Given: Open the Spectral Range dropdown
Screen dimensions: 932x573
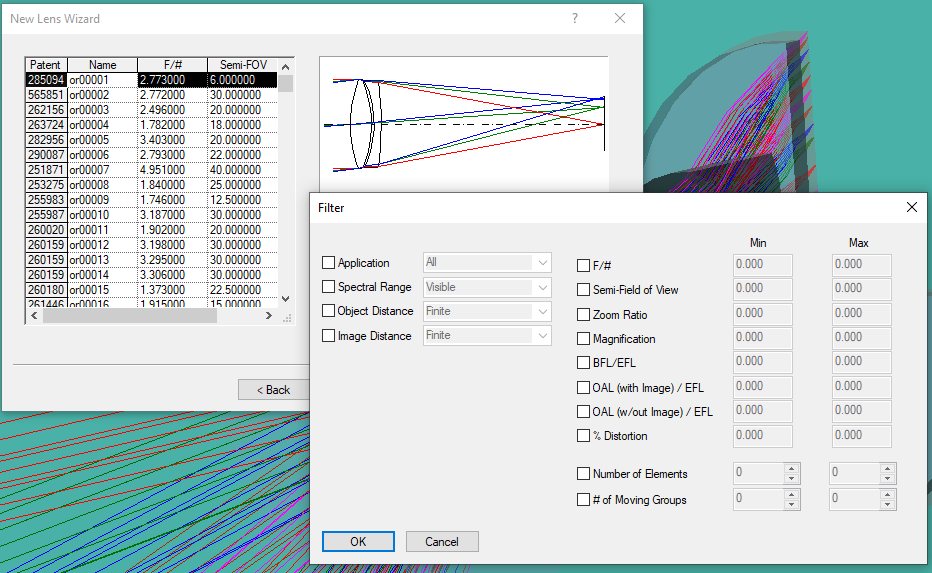Looking at the screenshot, I should click(543, 287).
